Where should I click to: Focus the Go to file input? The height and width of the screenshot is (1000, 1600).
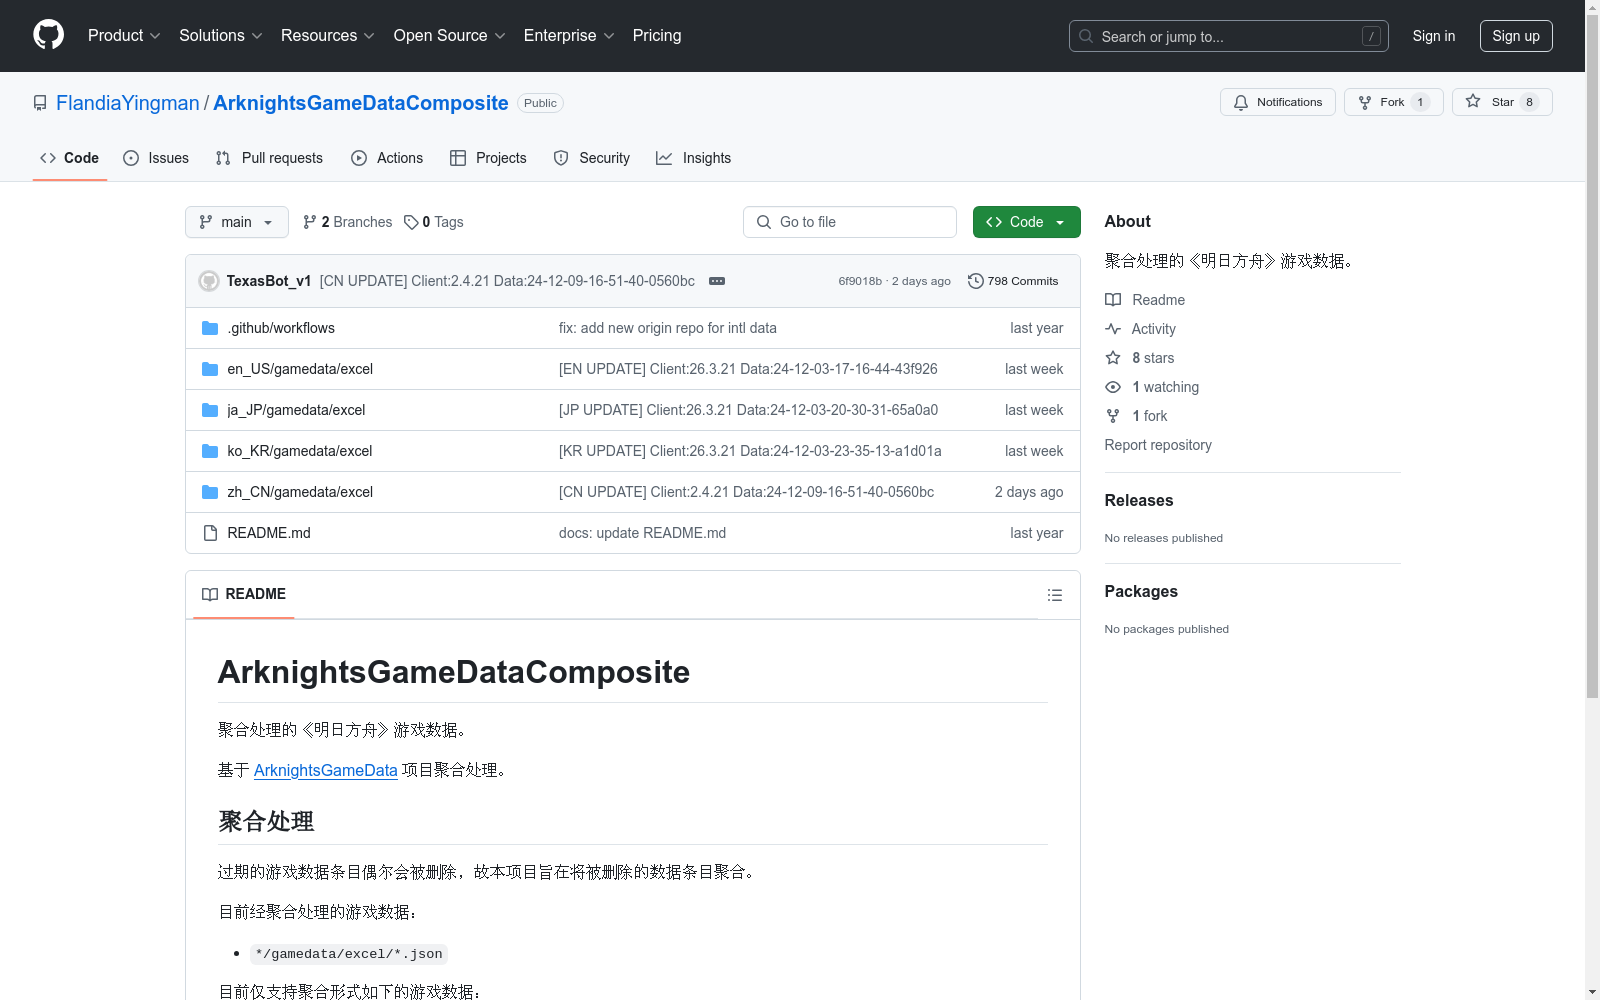[x=850, y=222]
